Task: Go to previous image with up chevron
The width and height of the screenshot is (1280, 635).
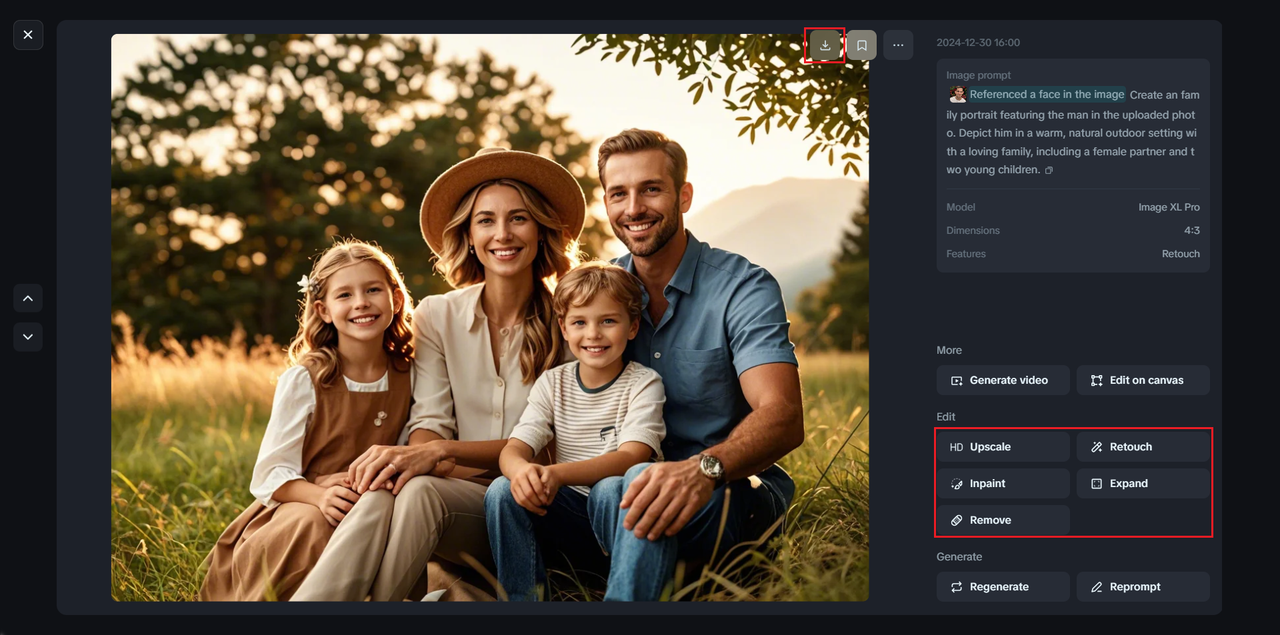Action: click(x=28, y=298)
